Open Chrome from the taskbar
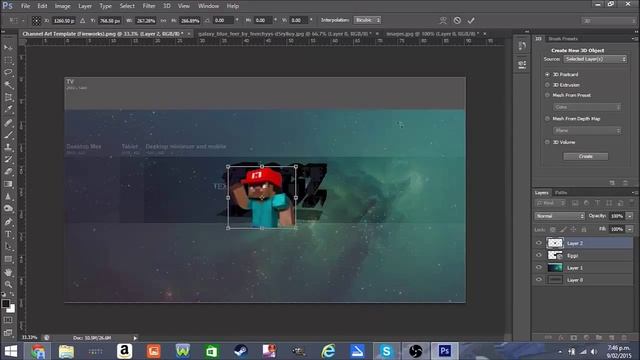Screen dimensions: 640x360 [x=38, y=351]
